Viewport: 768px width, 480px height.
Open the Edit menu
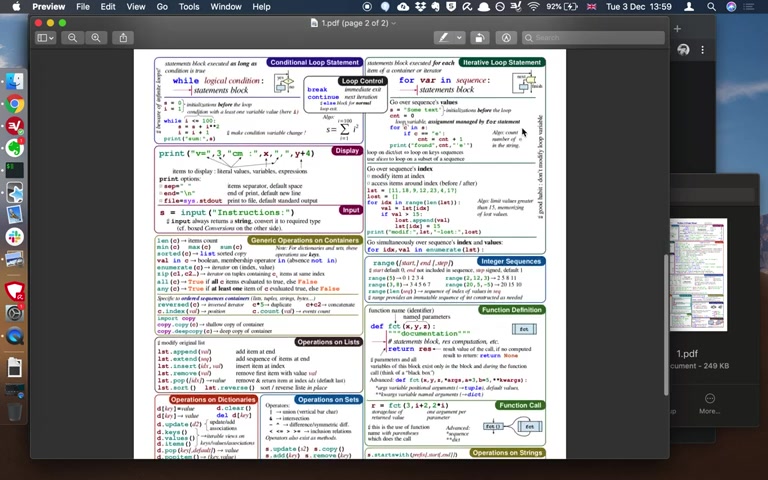tap(108, 6)
